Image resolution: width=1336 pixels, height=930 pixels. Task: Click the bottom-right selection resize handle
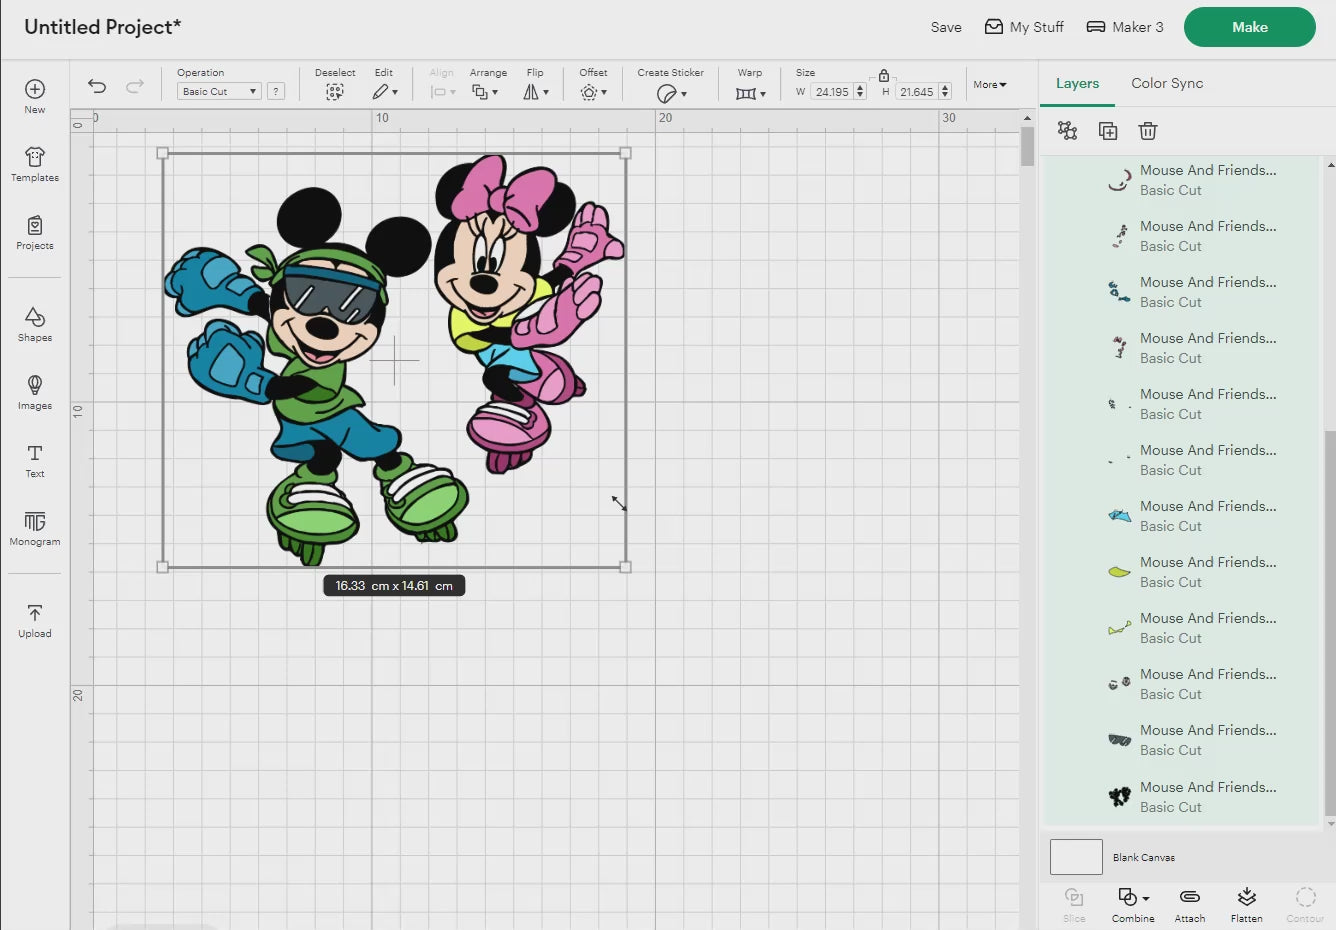pyautogui.click(x=626, y=567)
